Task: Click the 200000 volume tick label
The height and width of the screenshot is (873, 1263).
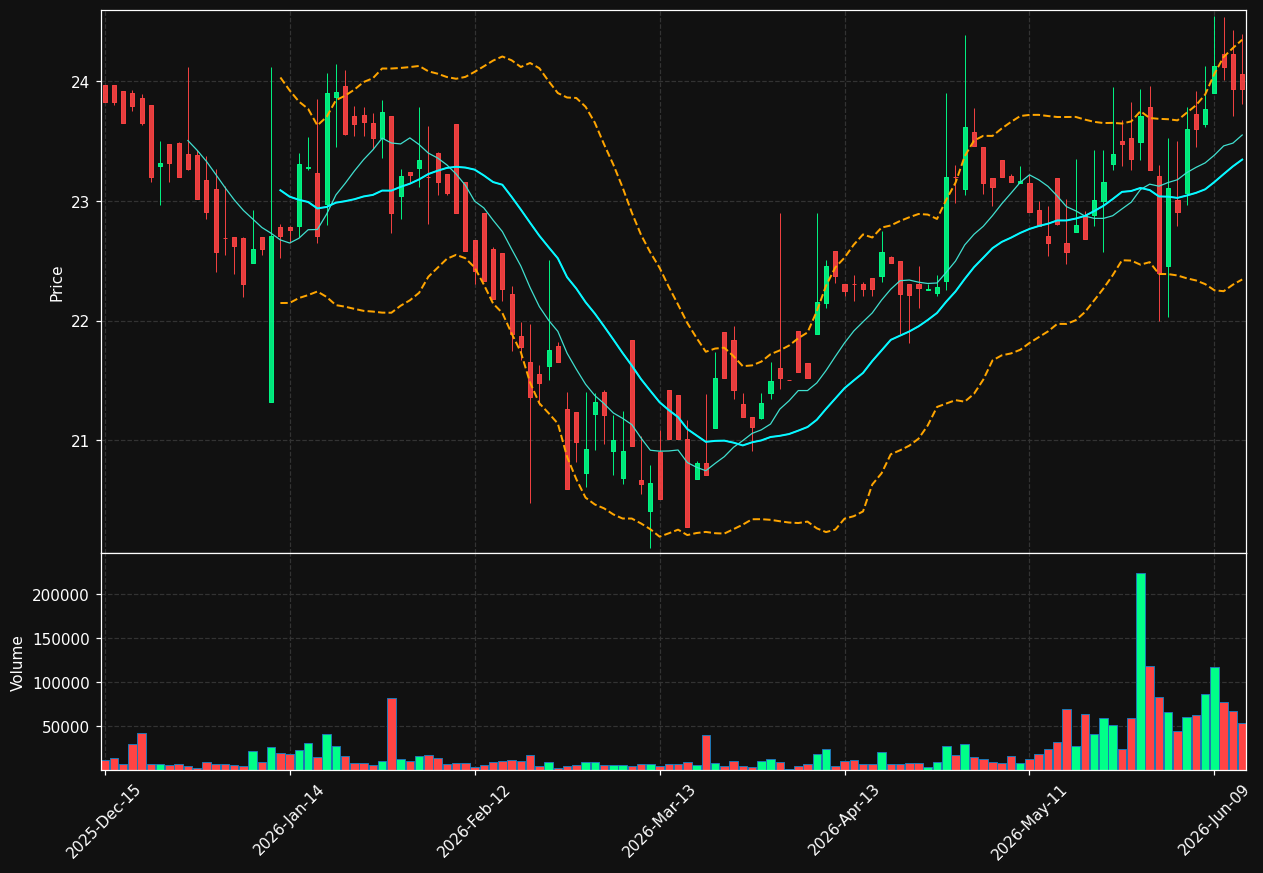Action: 62,596
